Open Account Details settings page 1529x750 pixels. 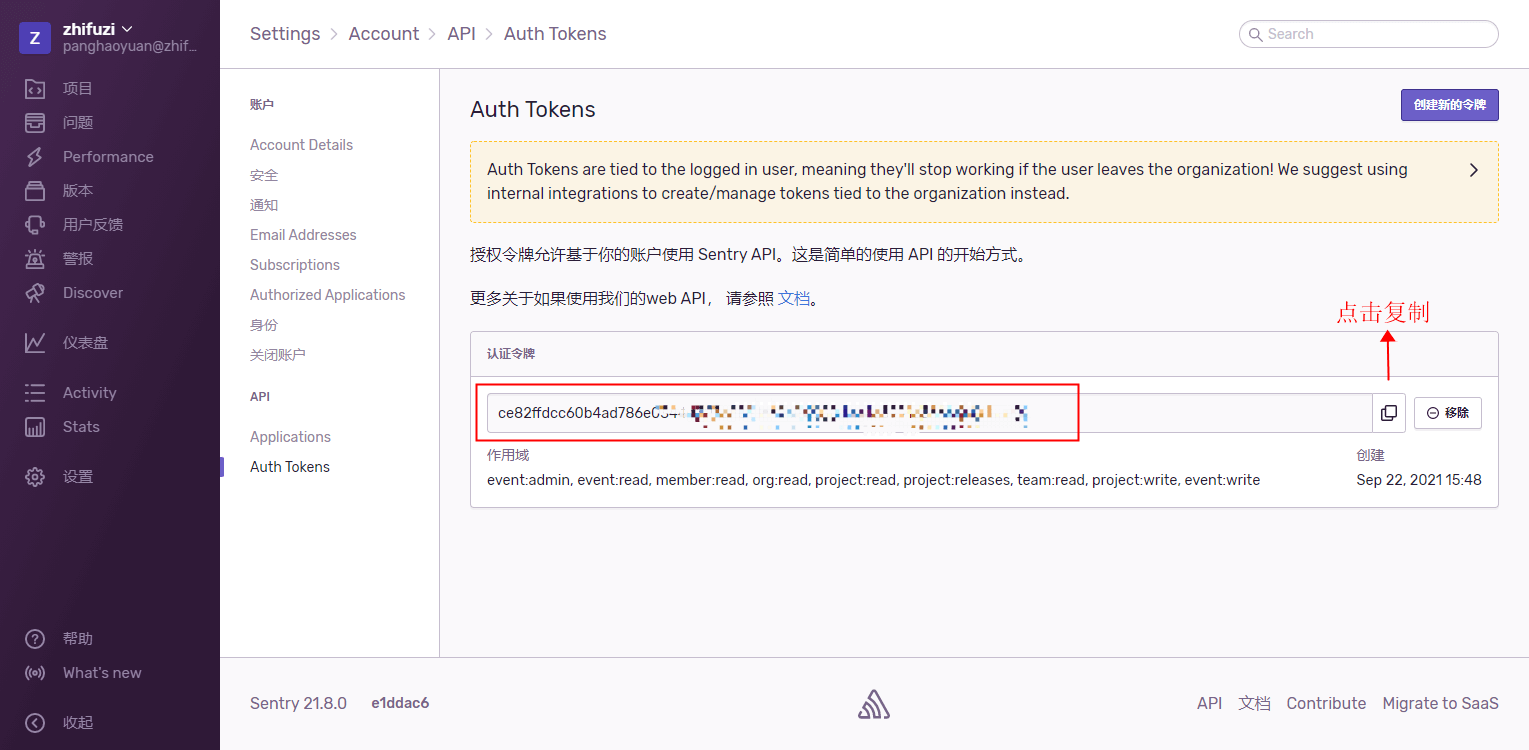302,145
